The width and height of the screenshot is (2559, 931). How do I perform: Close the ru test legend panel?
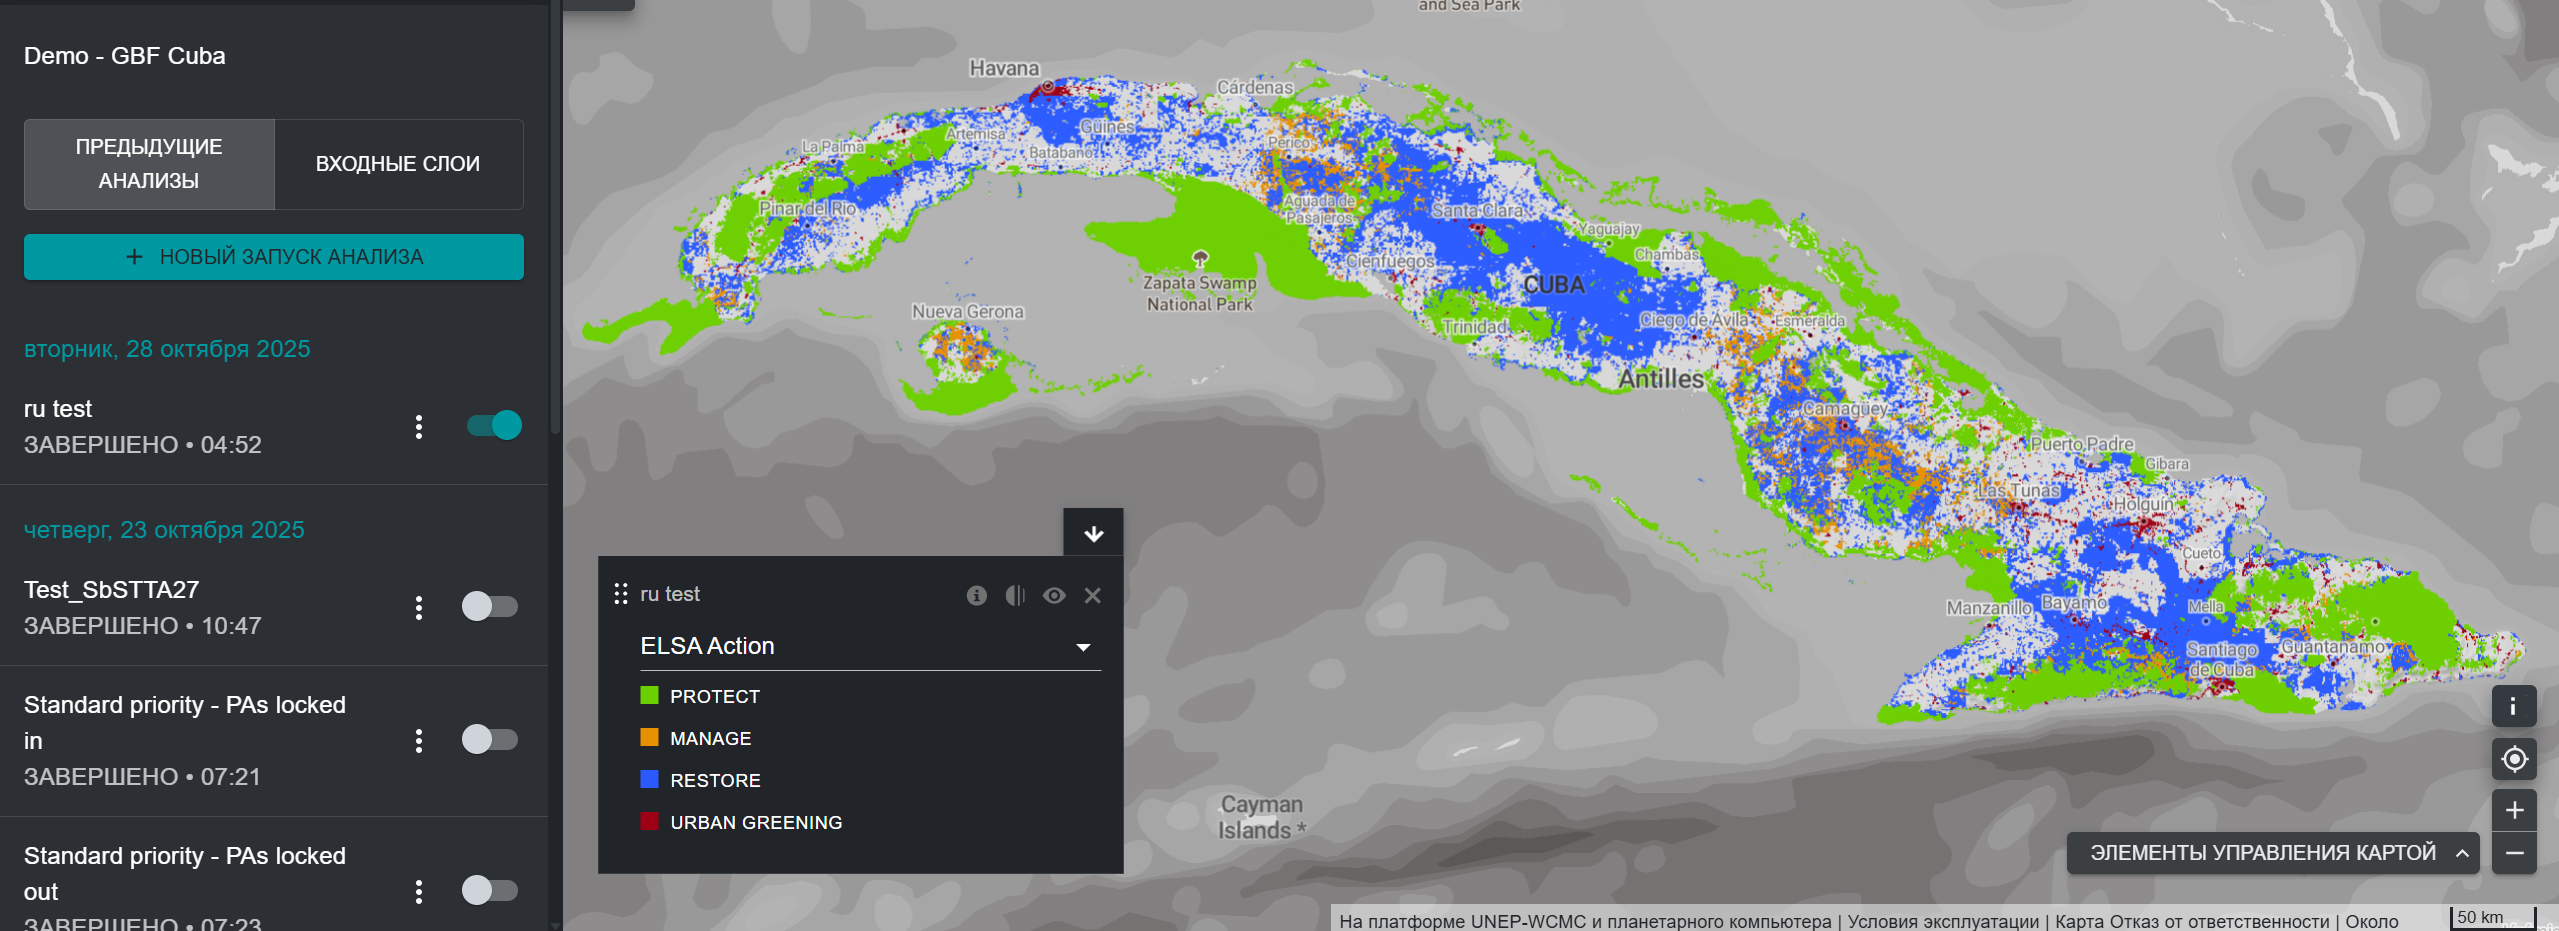click(x=1092, y=595)
